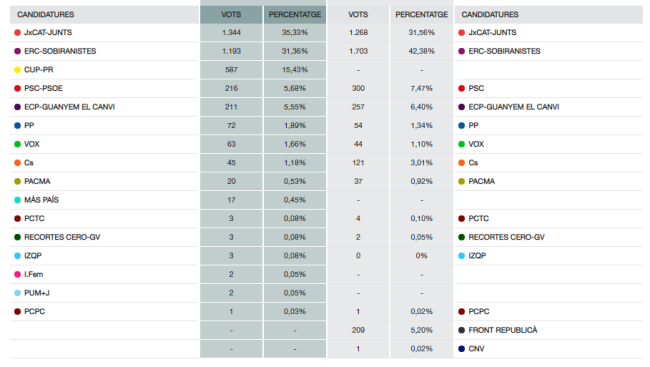Click the pink I.Fem color dot
The height and width of the screenshot is (367, 650).
(x=17, y=275)
